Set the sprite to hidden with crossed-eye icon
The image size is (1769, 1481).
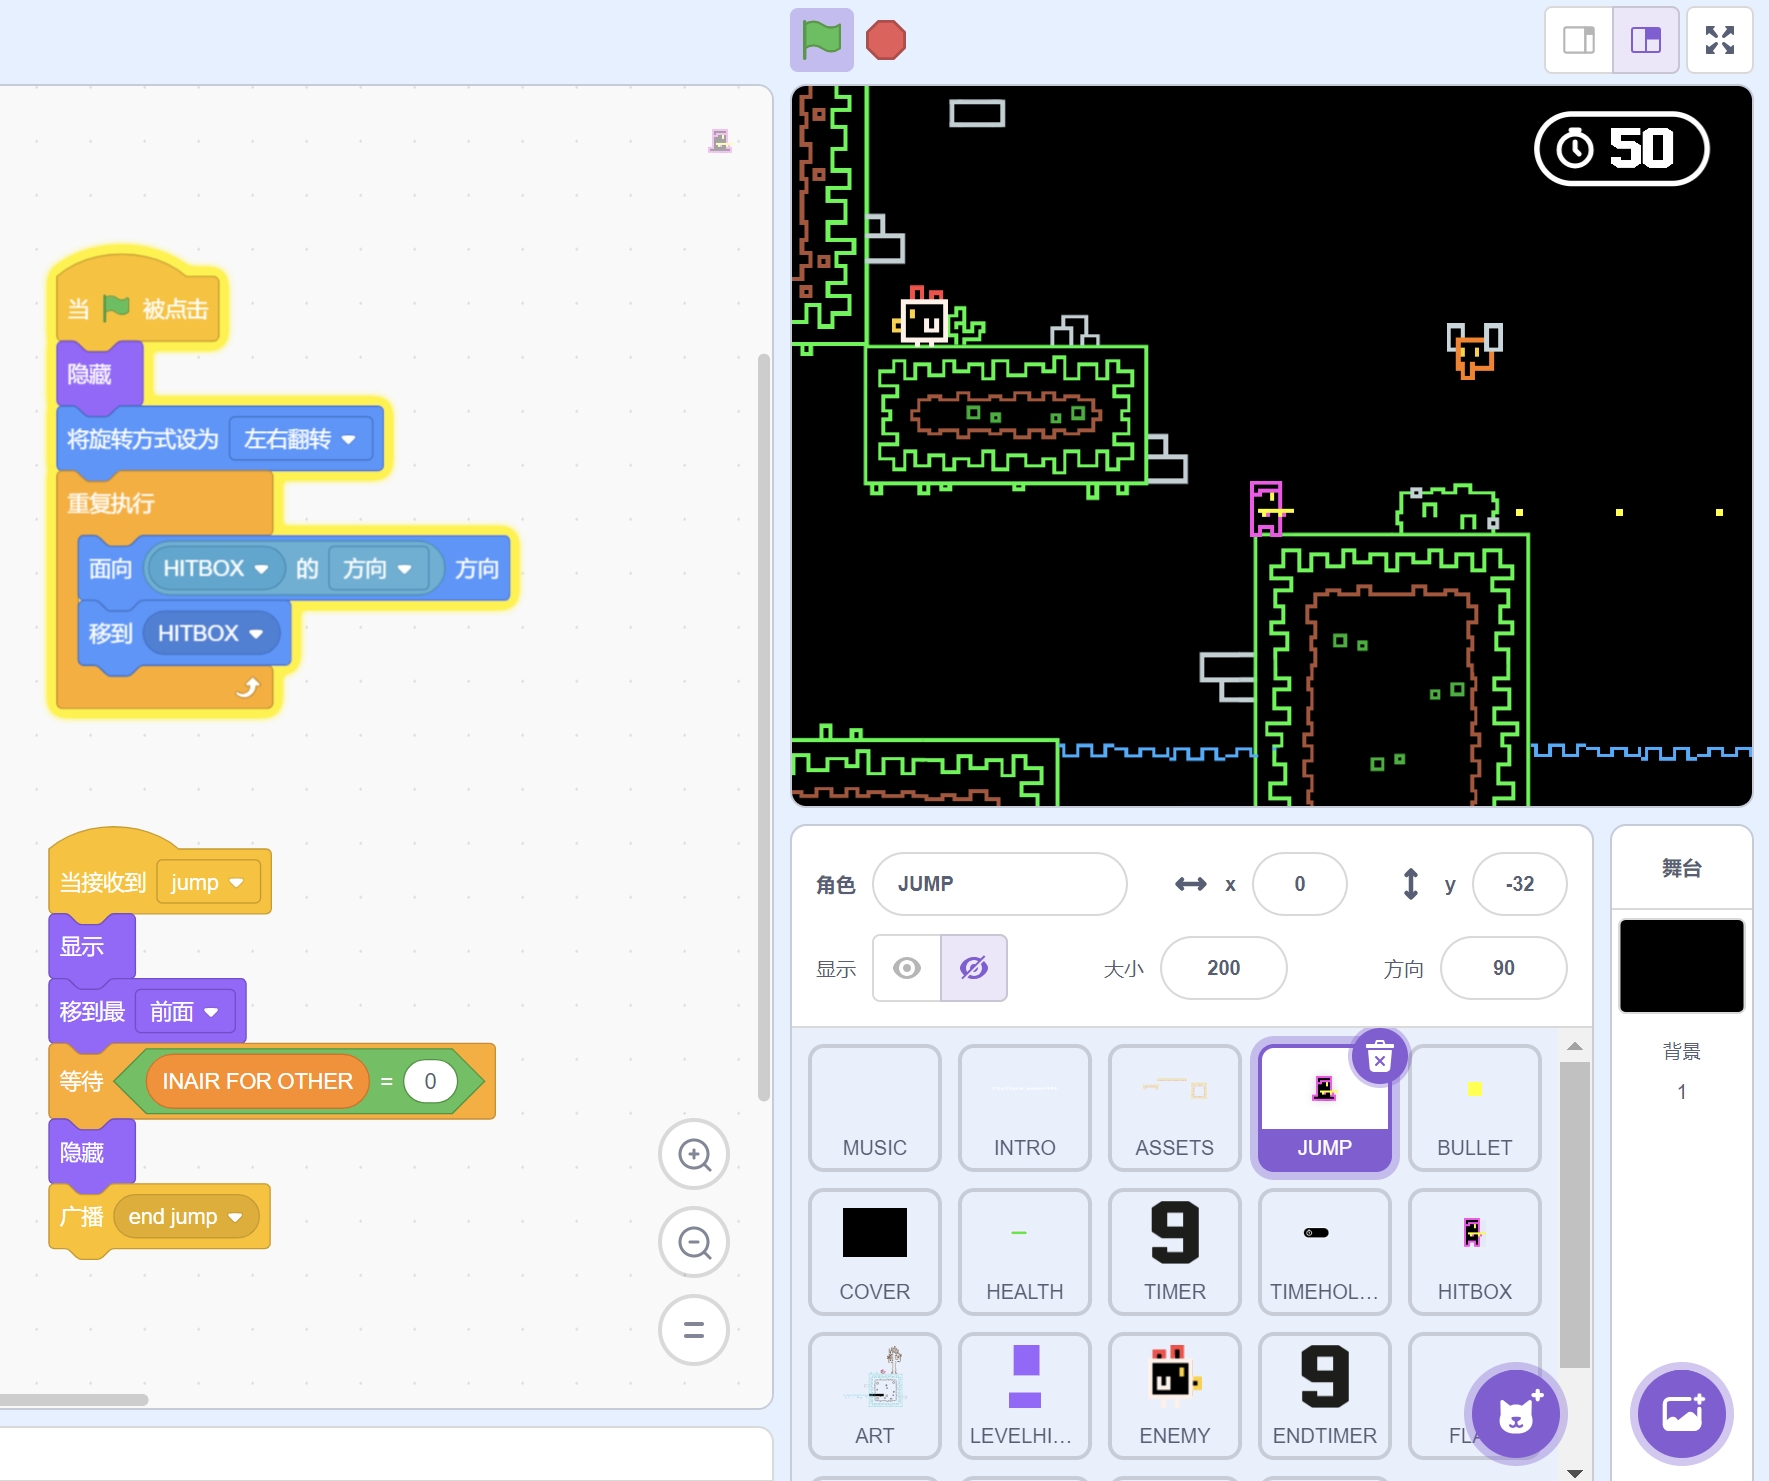pyautogui.click(x=974, y=968)
